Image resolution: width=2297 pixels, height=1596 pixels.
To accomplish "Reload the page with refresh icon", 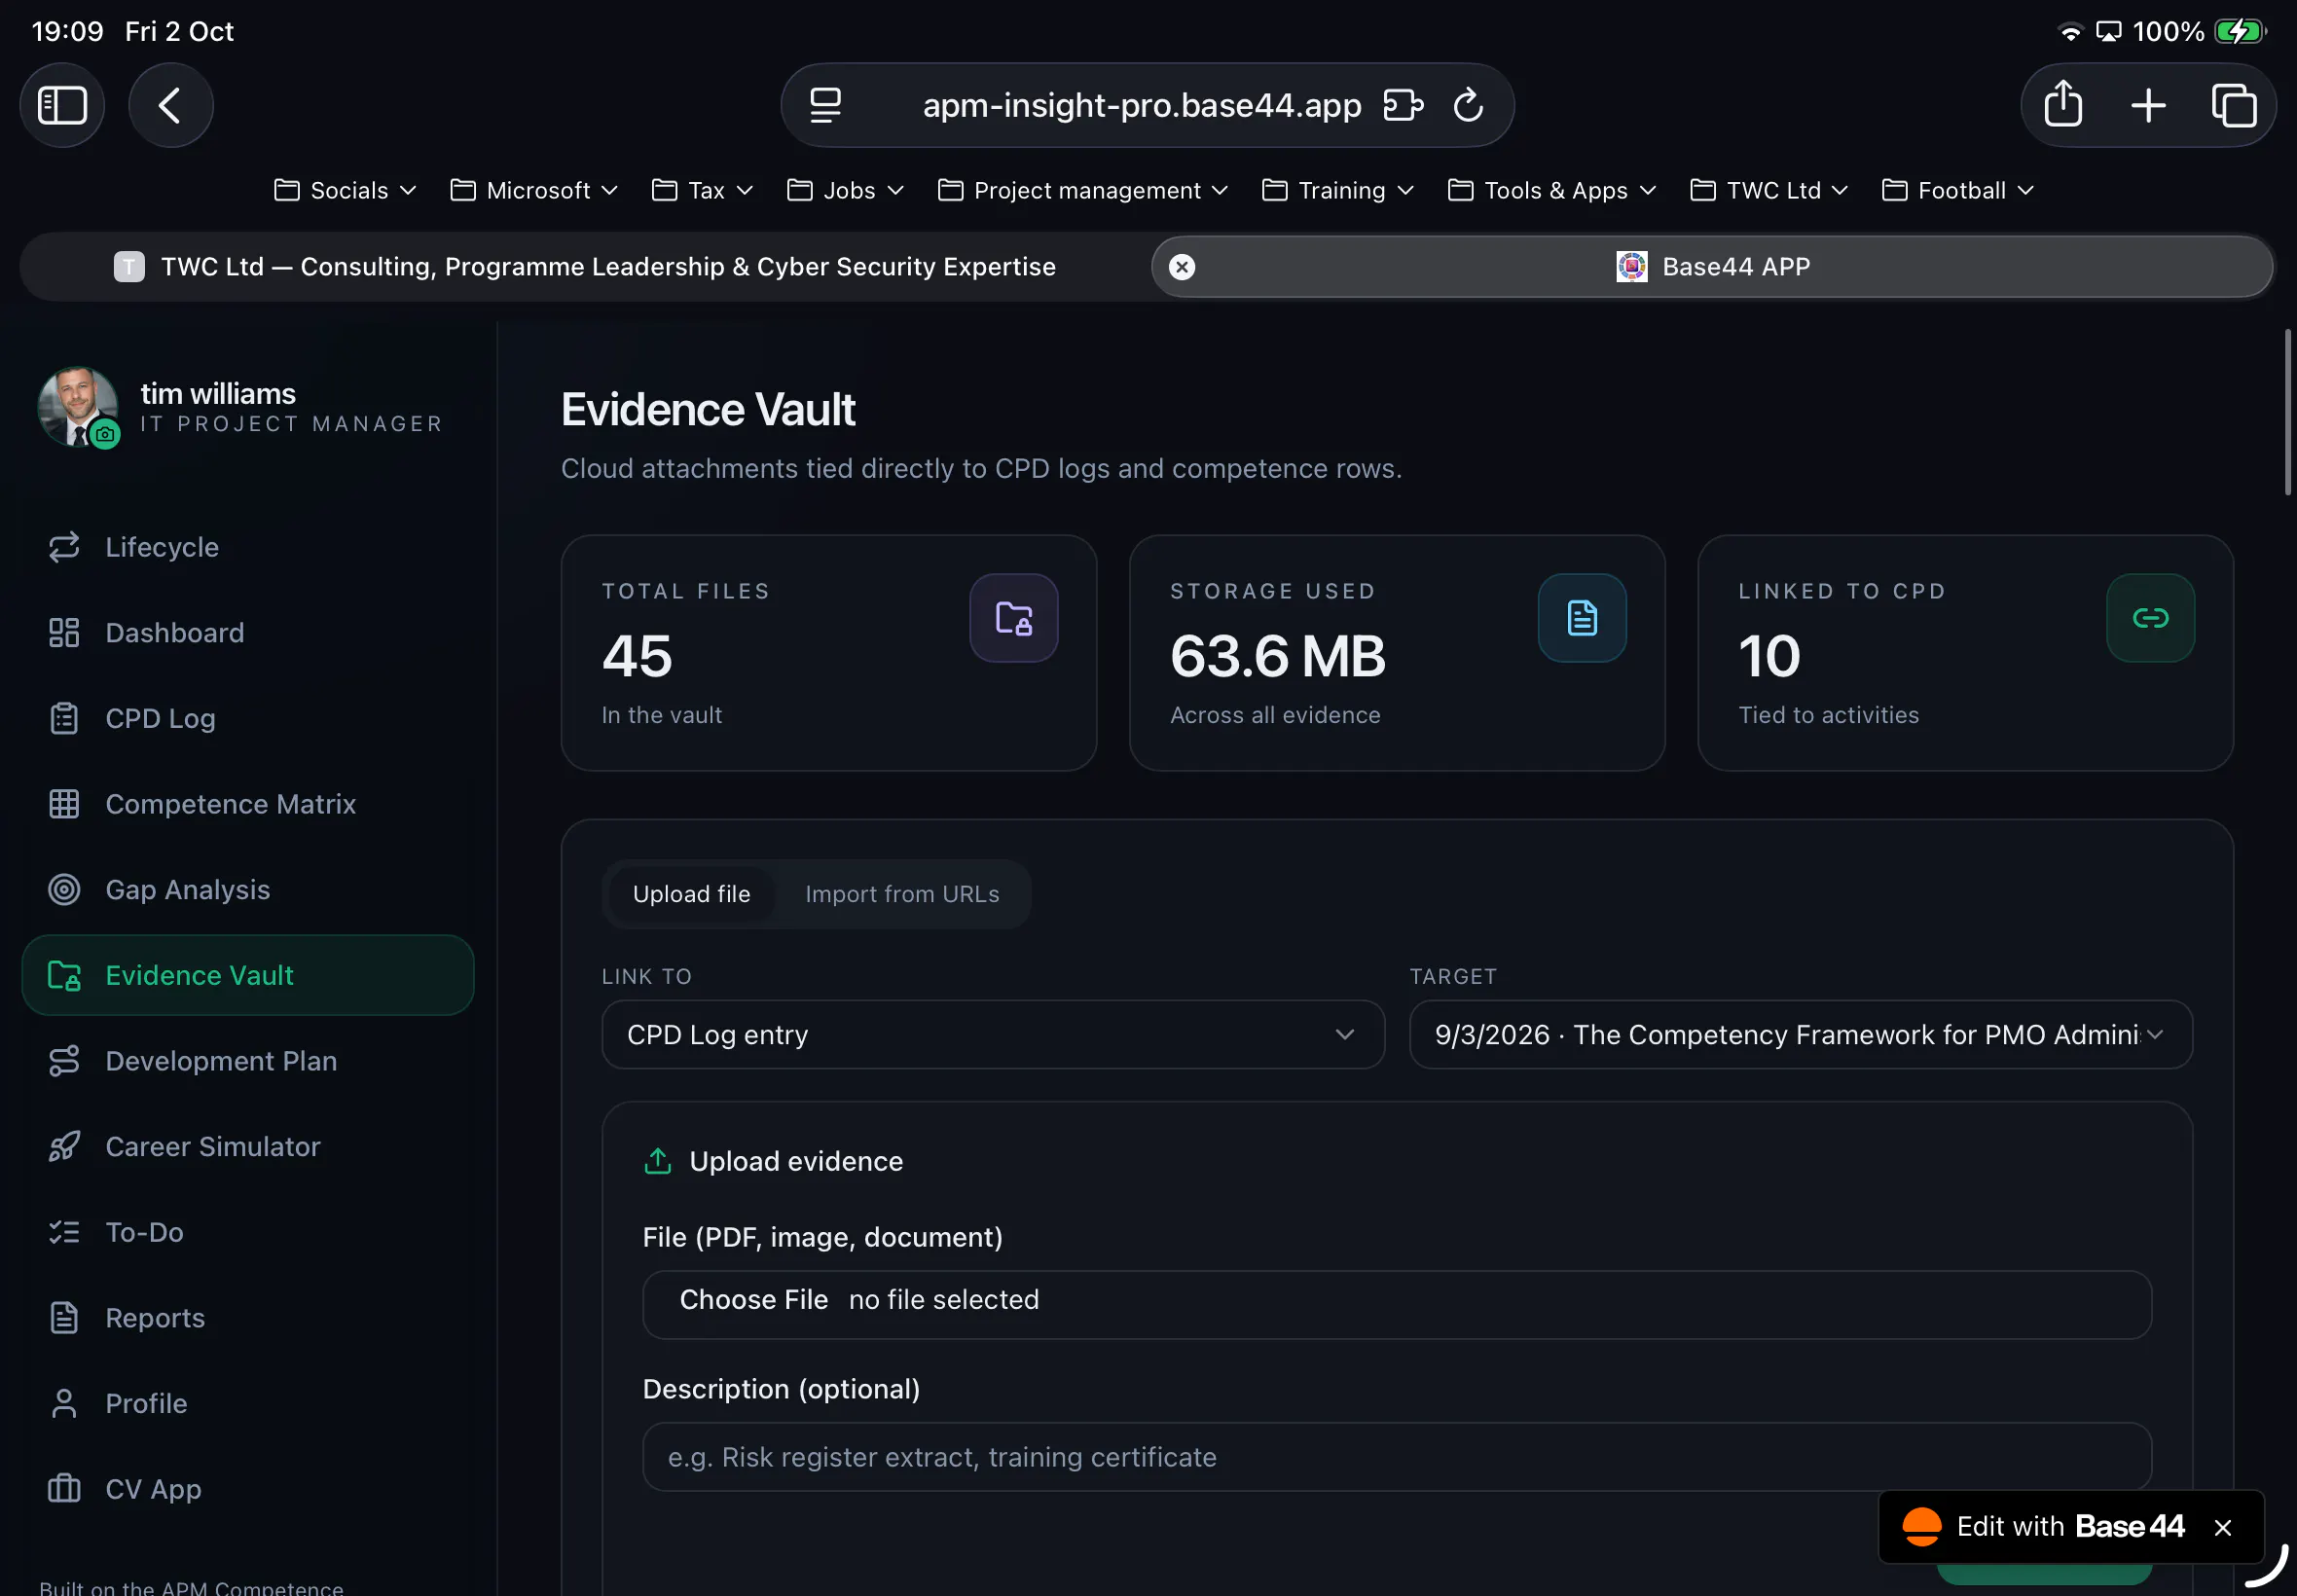I will pos(1467,105).
